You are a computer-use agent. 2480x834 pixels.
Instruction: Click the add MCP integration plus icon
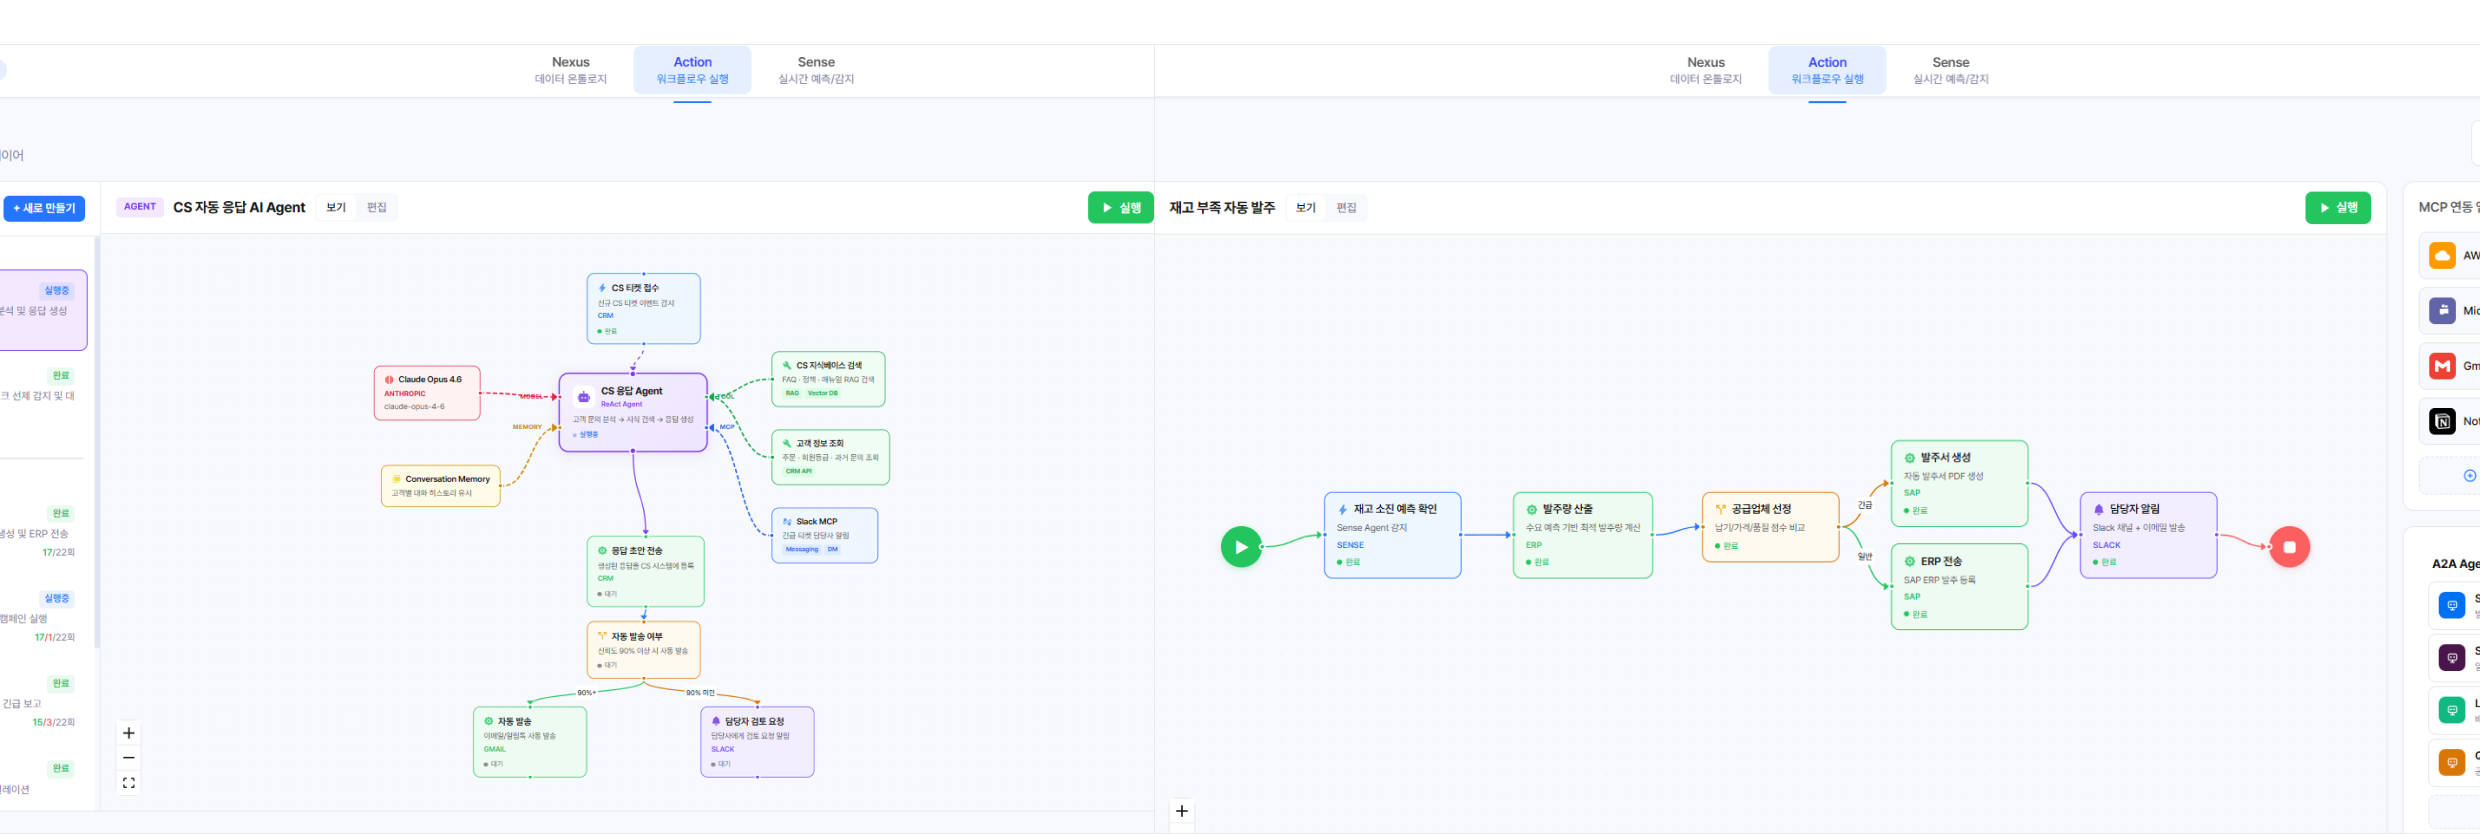click(2469, 476)
